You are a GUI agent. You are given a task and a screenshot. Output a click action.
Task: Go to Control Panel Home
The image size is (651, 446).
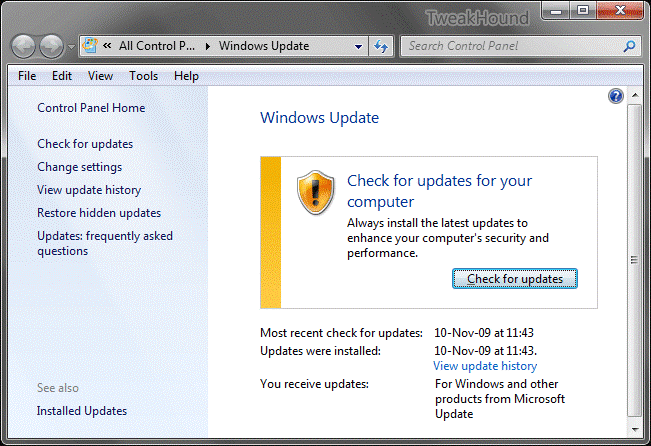[x=91, y=108]
